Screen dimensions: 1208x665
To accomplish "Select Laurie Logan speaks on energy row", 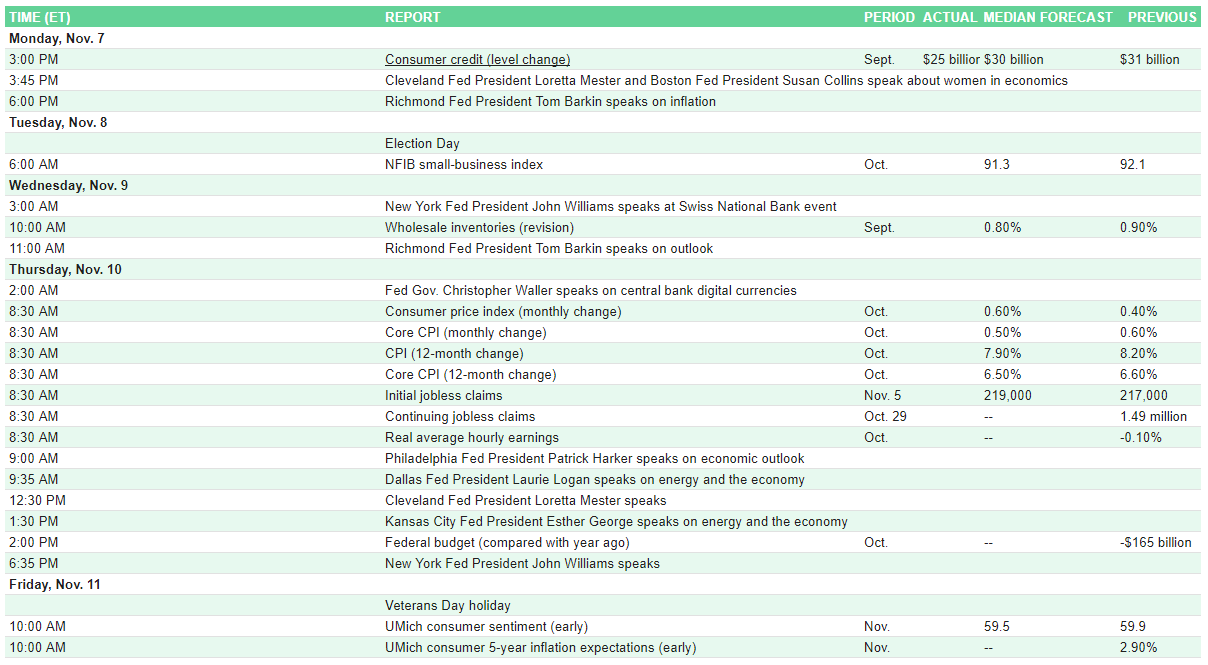I will (603, 479).
